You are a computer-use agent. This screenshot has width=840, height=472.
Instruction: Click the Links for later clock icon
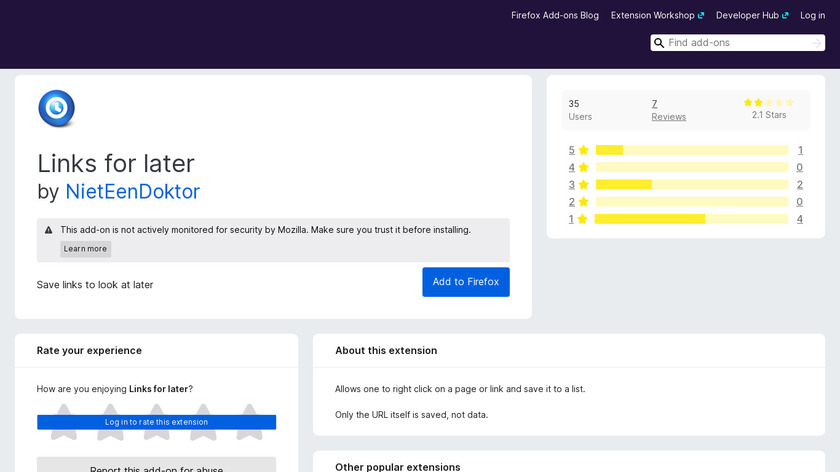coord(56,108)
